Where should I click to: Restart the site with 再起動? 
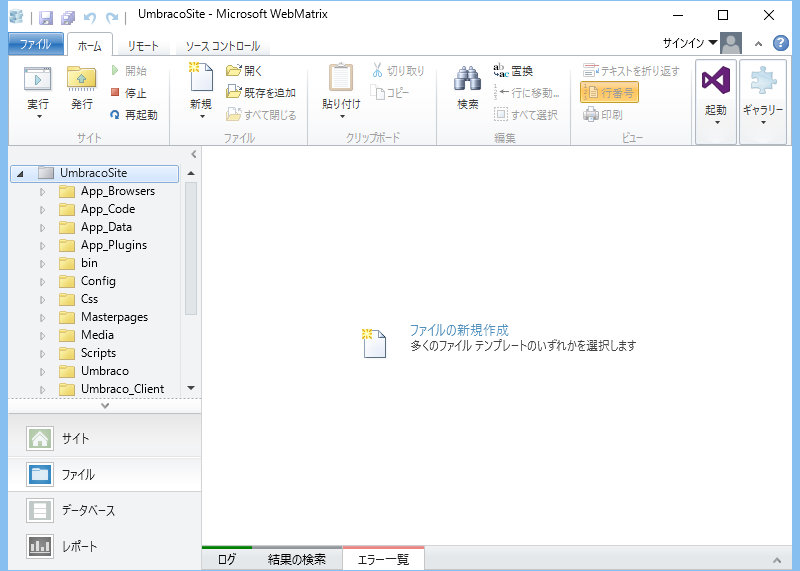click(134, 115)
